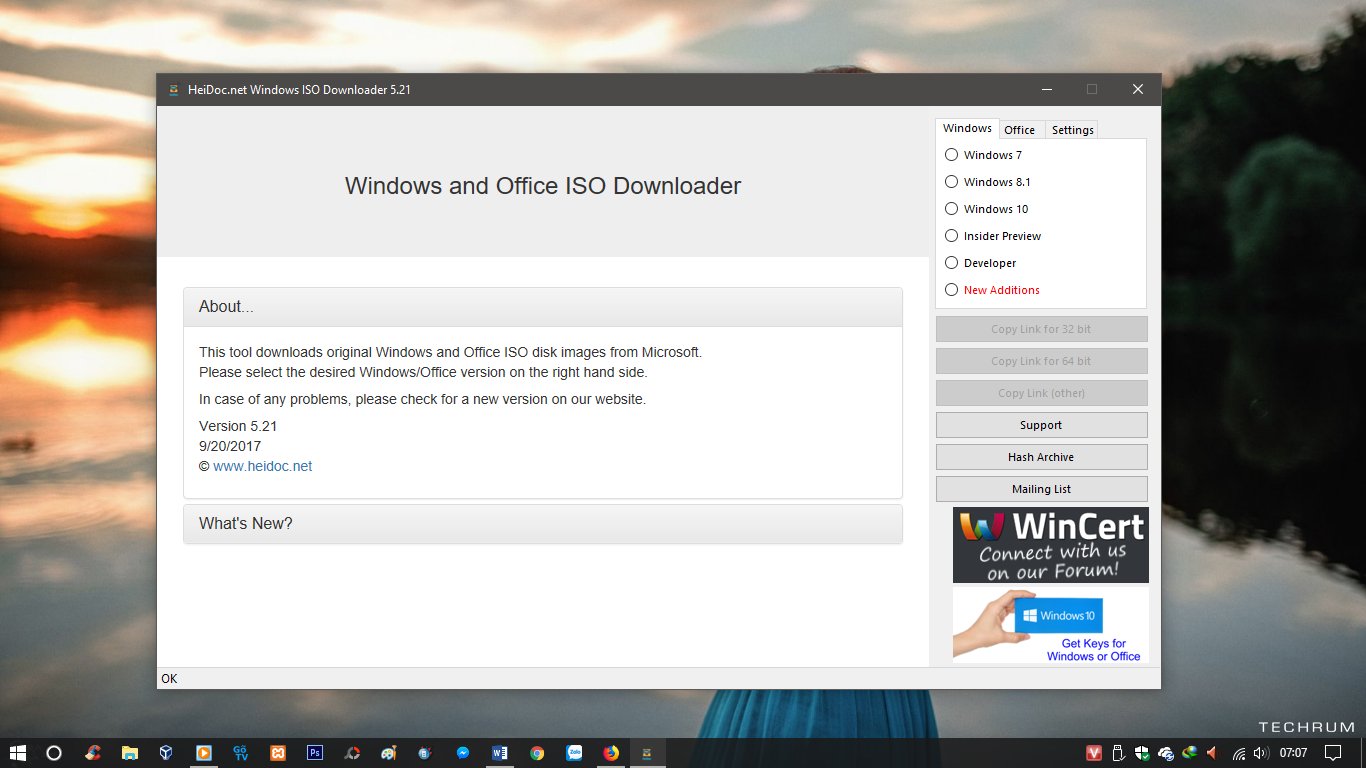Switch to the Windows tab
Image resolution: width=1366 pixels, height=768 pixels.
967,128
